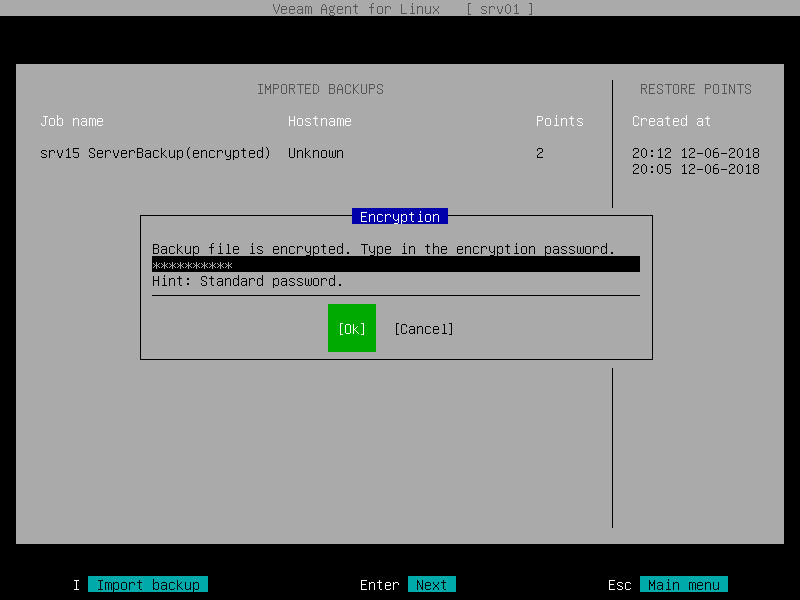The image size is (800, 600).
Task: Click the Points column header
Action: (x=559, y=121)
